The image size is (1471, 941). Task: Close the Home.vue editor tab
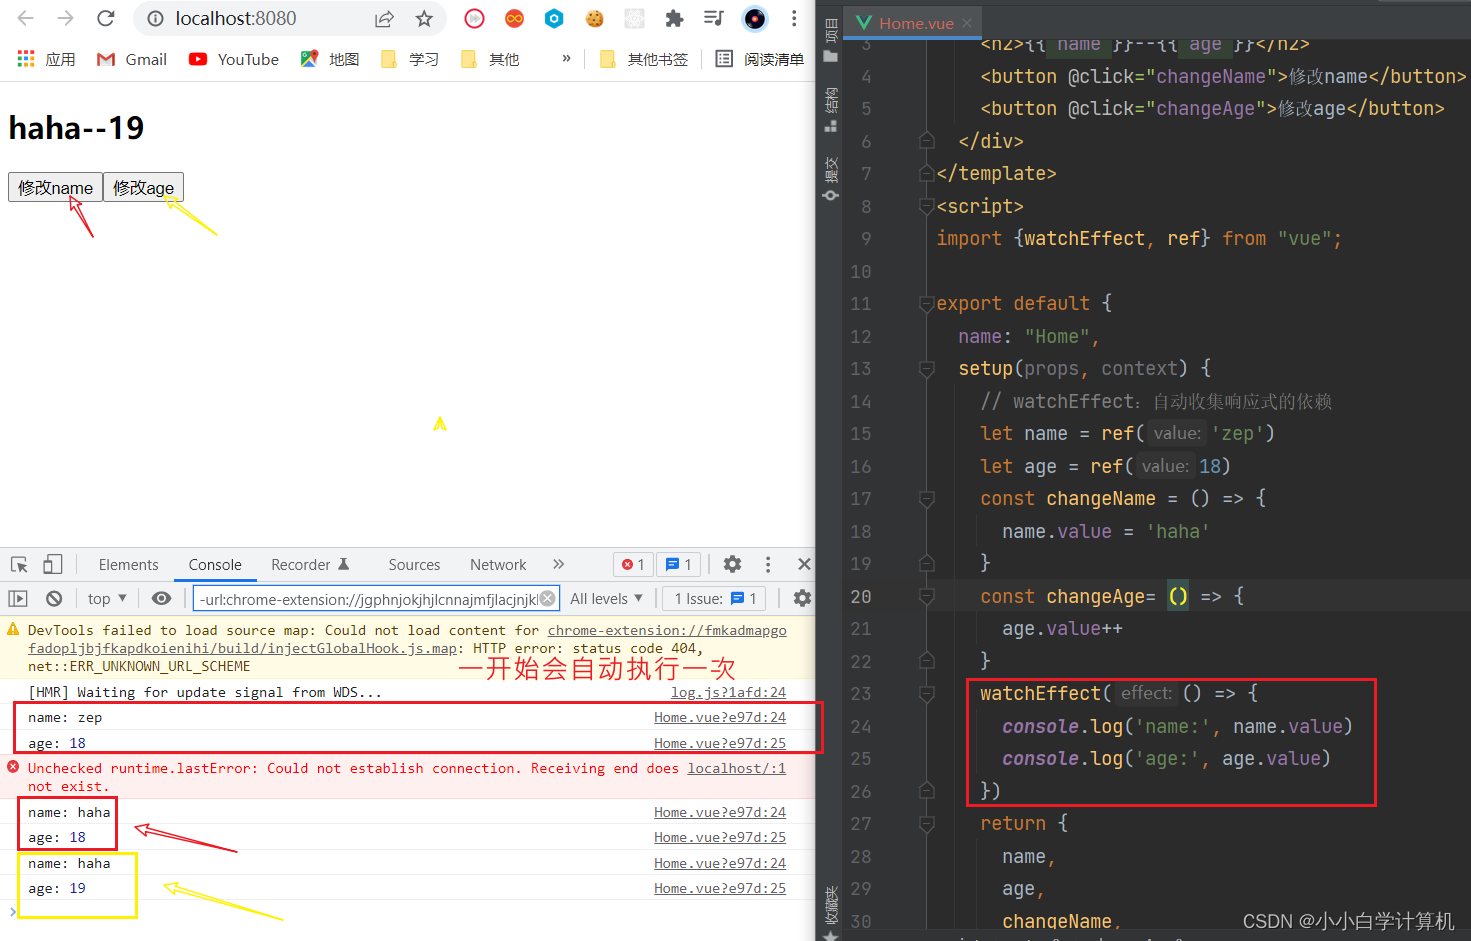point(967,23)
